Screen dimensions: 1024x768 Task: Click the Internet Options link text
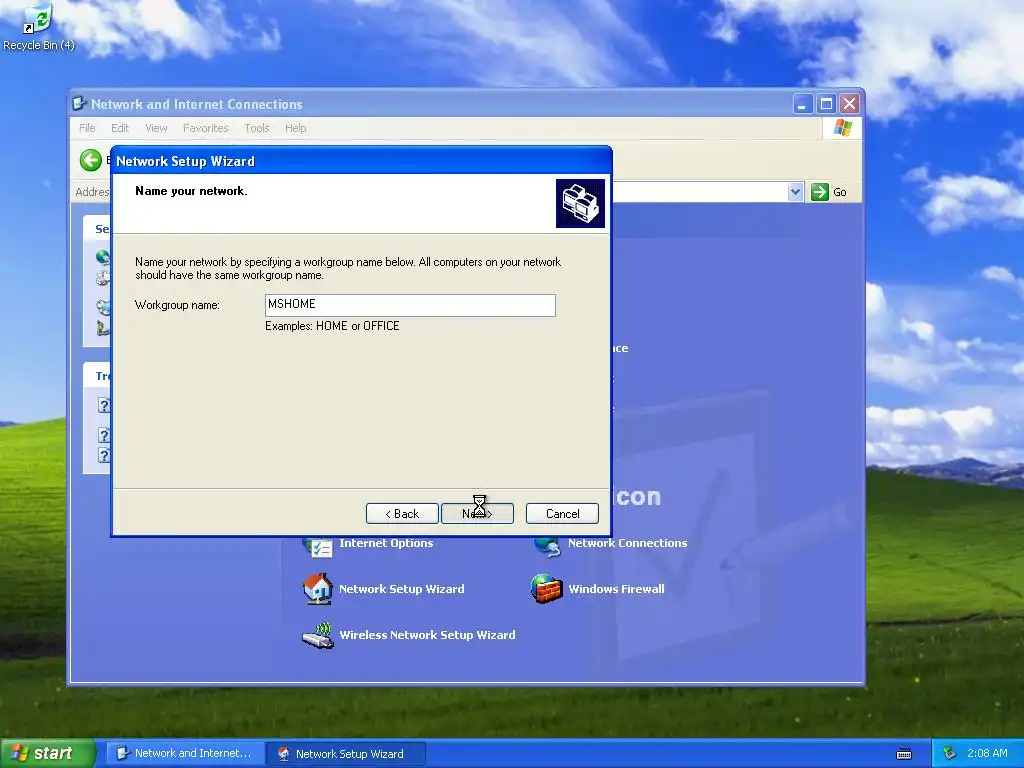click(386, 543)
